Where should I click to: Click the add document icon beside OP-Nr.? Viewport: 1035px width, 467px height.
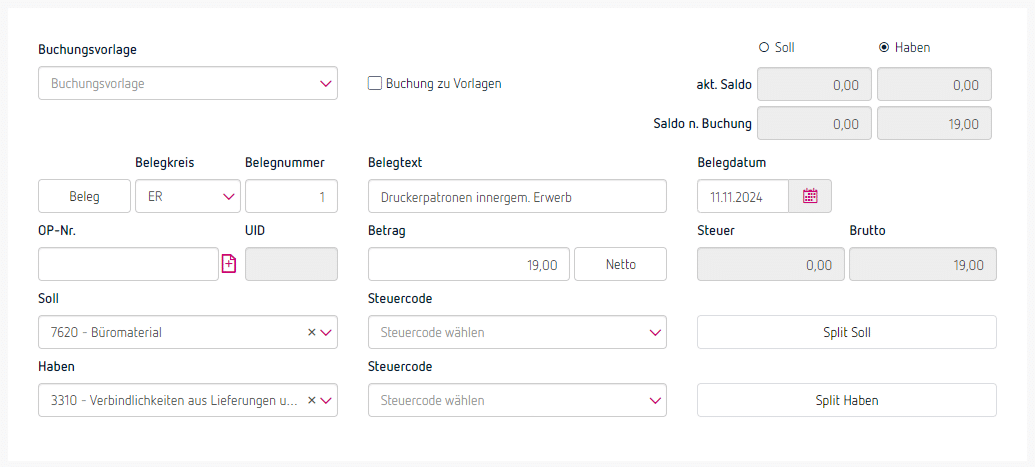(x=228, y=264)
